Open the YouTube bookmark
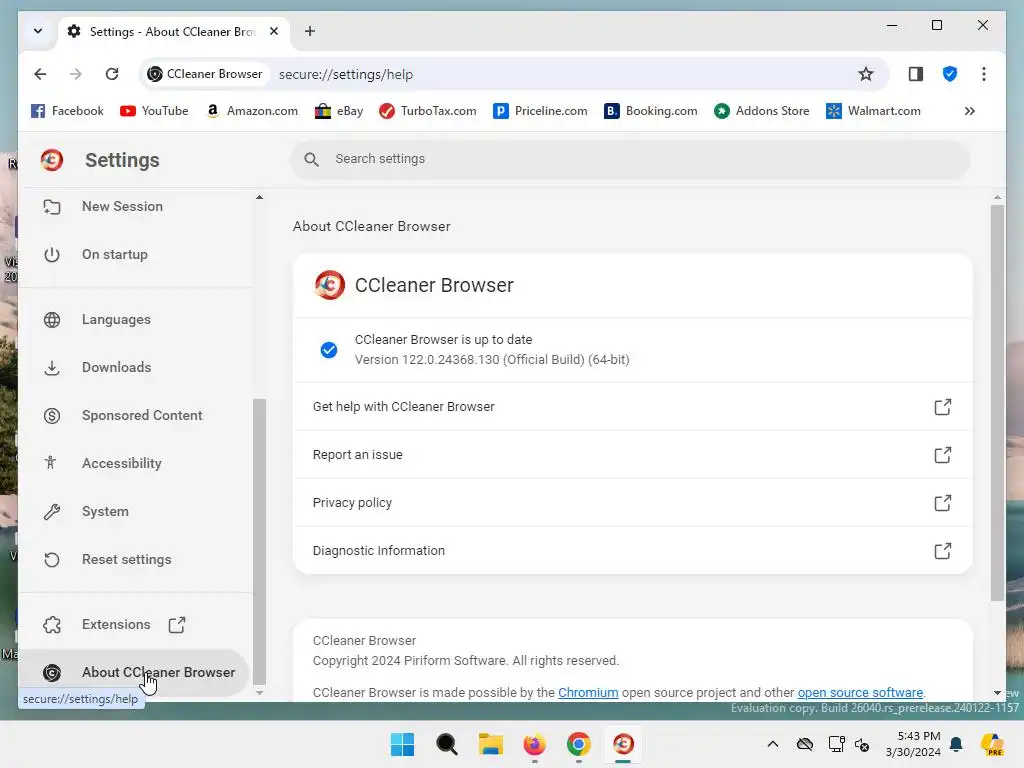Screen dimensions: 1024x768 point(154,111)
